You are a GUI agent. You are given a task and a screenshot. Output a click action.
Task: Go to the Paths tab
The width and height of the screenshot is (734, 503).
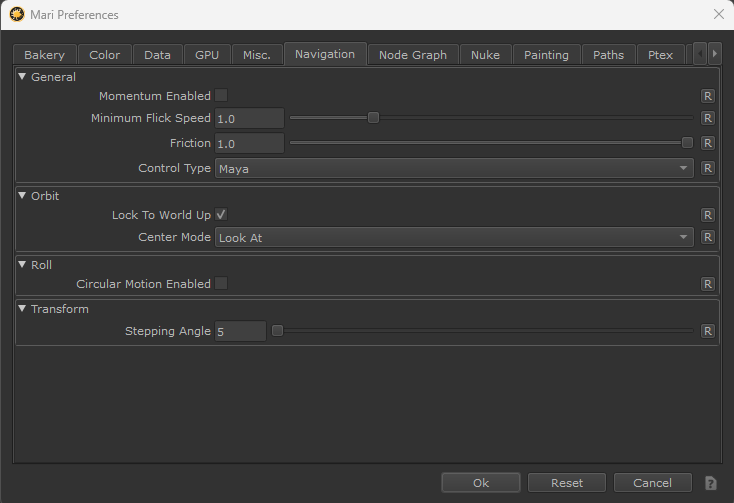point(609,55)
